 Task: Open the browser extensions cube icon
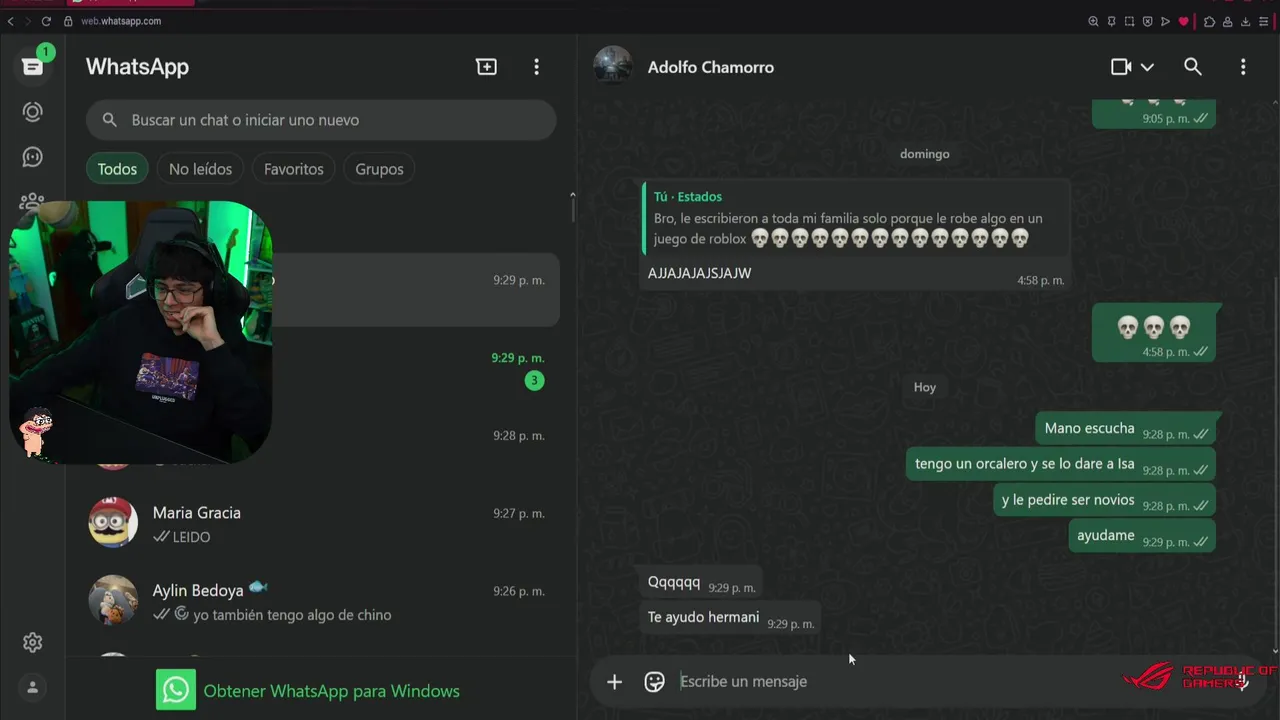[x=1210, y=21]
